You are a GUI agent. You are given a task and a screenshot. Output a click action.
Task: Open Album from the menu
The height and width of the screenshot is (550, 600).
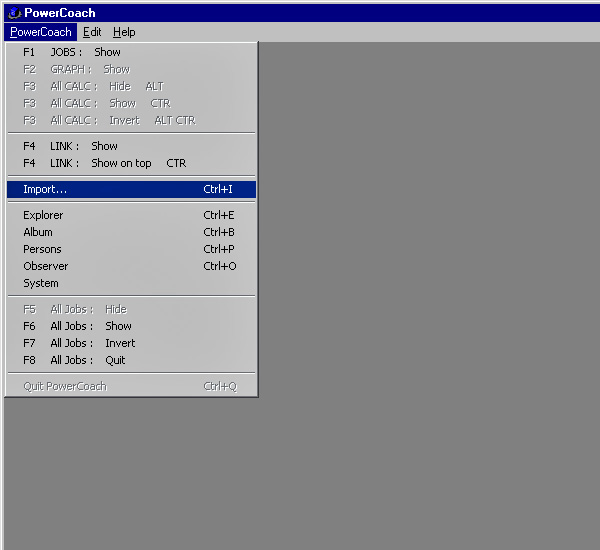tap(131, 232)
